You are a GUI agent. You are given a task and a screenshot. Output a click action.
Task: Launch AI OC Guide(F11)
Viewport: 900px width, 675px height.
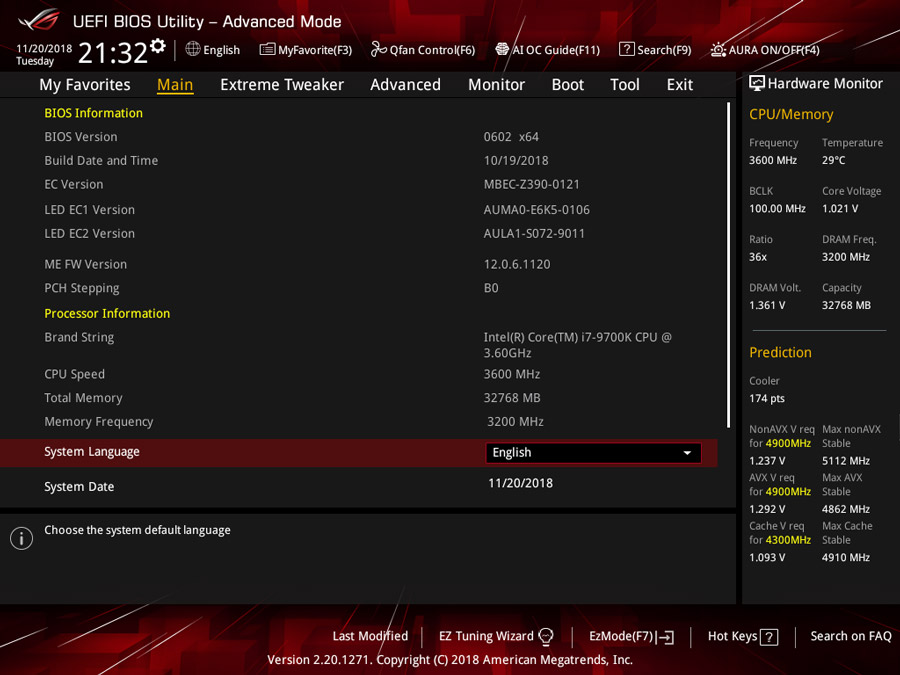(x=548, y=50)
